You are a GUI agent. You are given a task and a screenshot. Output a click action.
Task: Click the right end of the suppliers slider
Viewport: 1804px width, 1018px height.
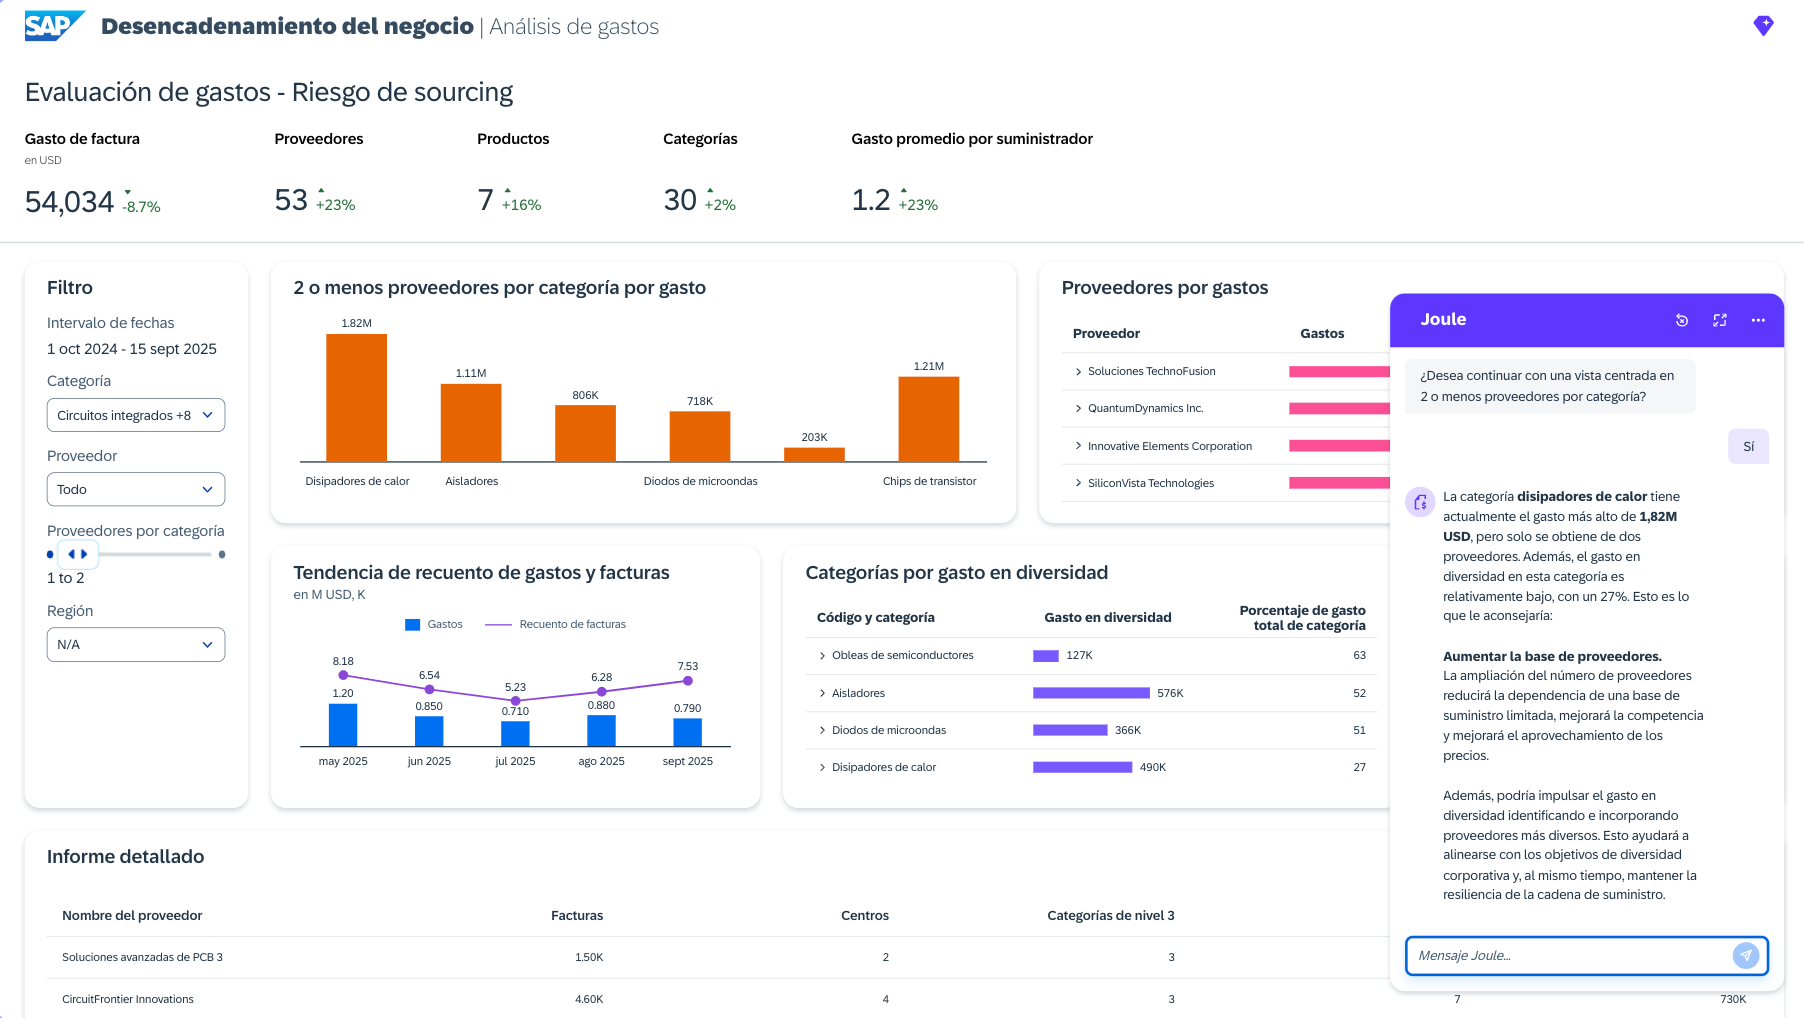click(x=222, y=554)
